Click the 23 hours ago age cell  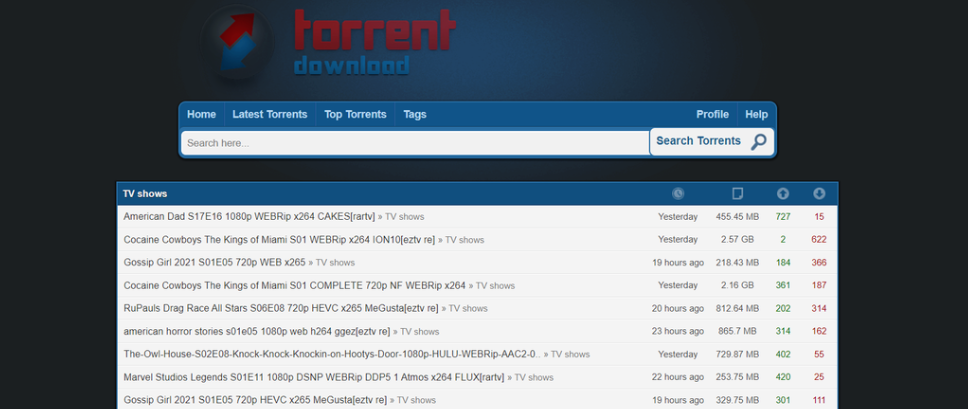point(678,332)
